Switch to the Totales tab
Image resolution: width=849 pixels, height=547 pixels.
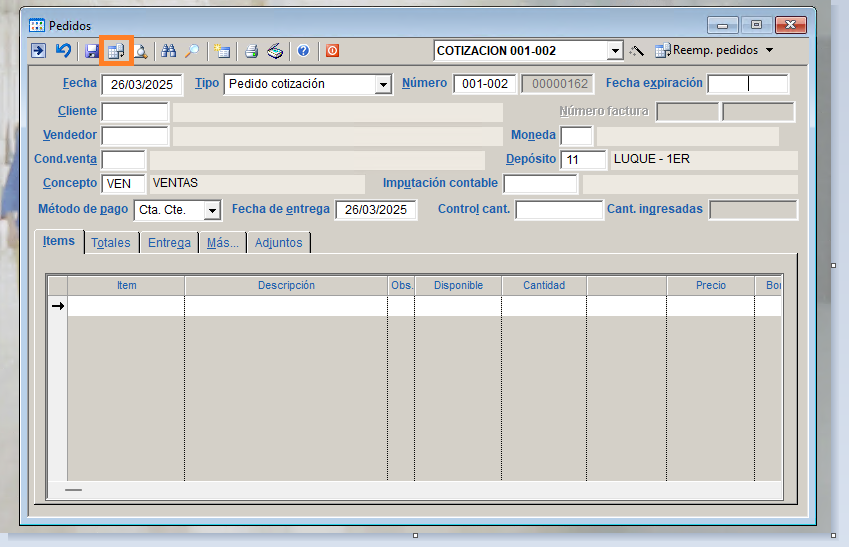tap(110, 243)
